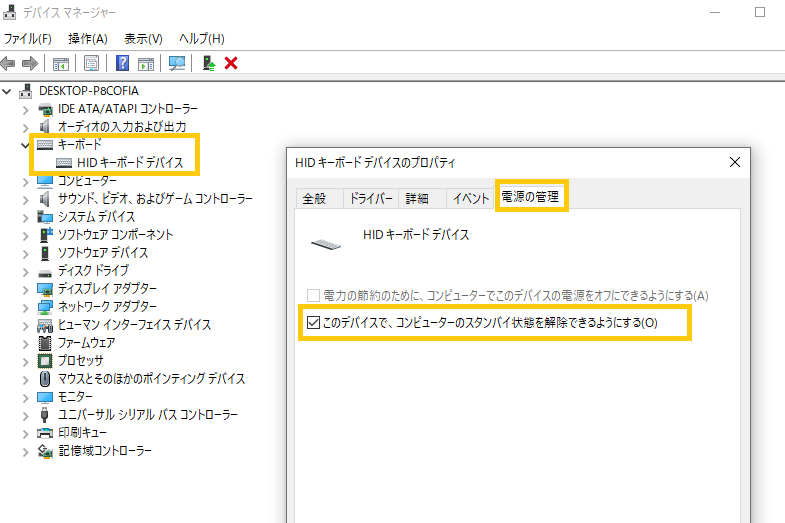Click the show/hide console tree toolbar icon

point(61,64)
